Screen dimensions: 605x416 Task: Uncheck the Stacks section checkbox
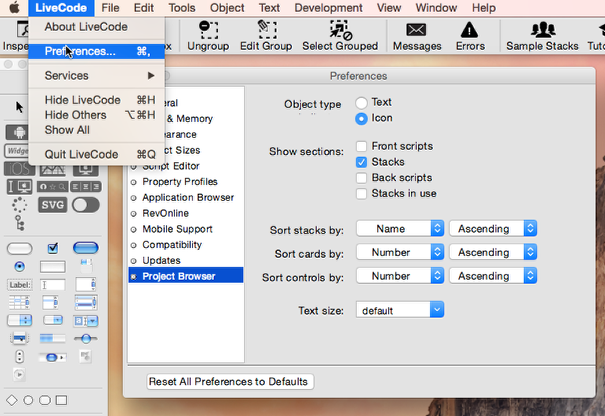tap(361, 162)
